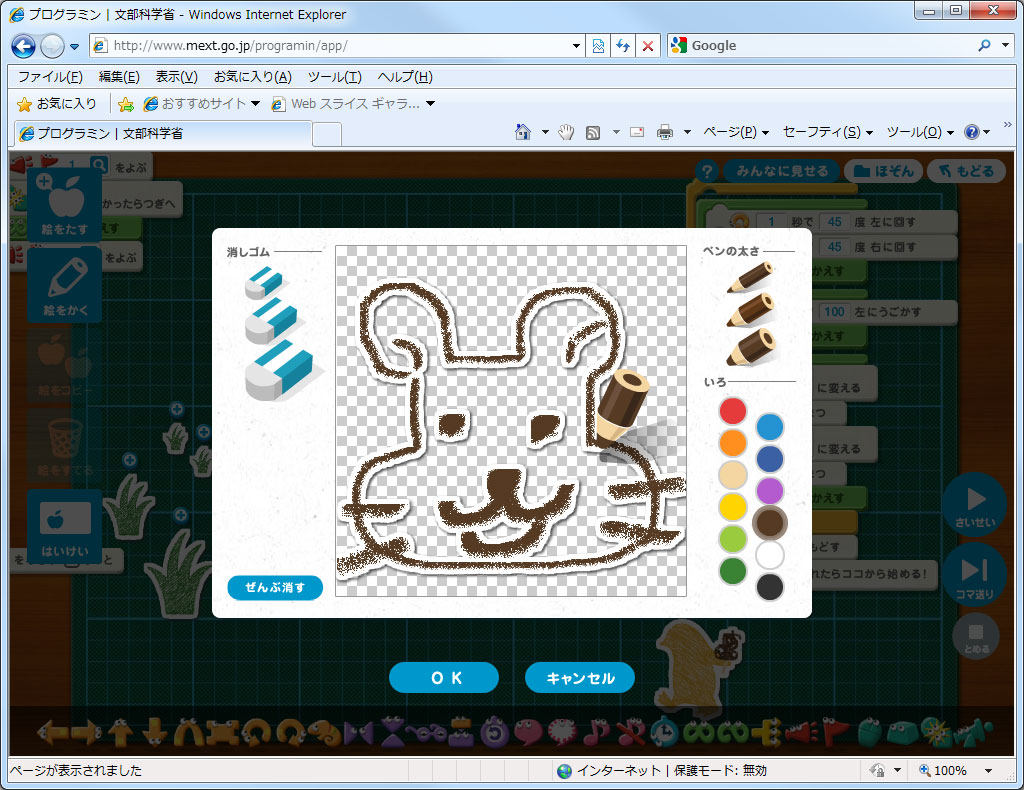Click the キャンセル button
The image size is (1024, 790).
click(x=580, y=678)
